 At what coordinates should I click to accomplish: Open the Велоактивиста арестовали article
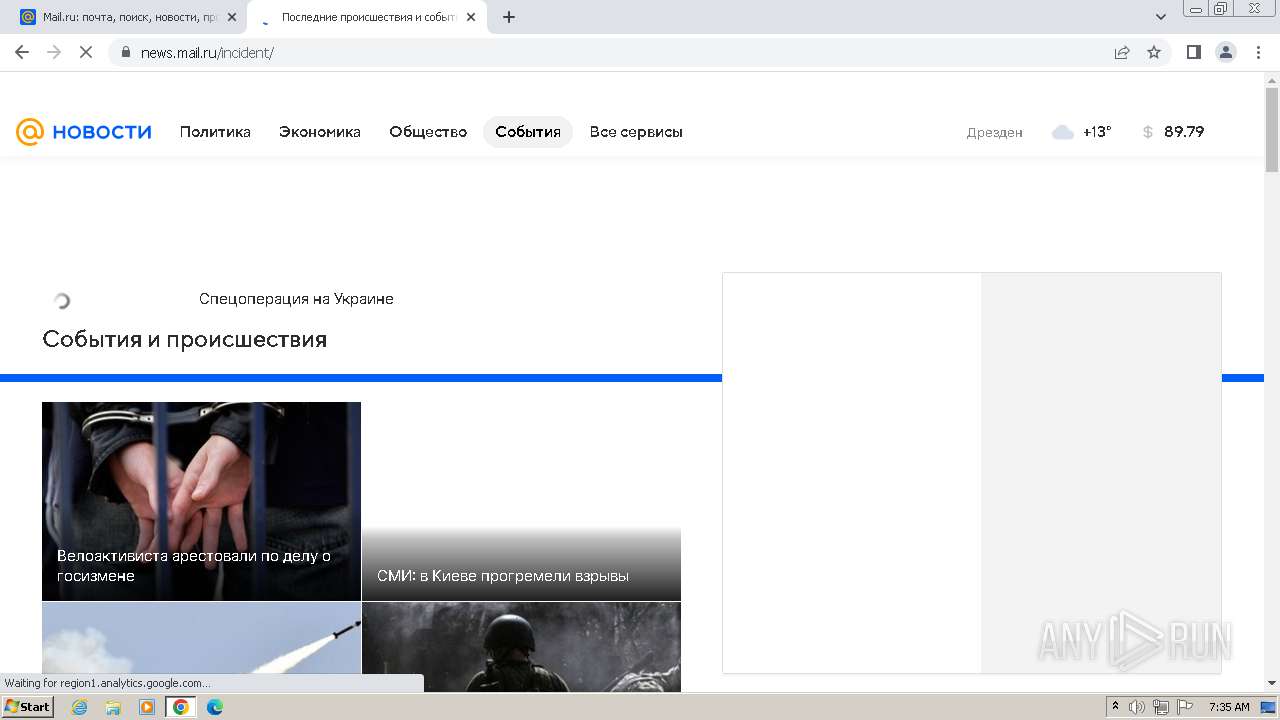pos(194,566)
